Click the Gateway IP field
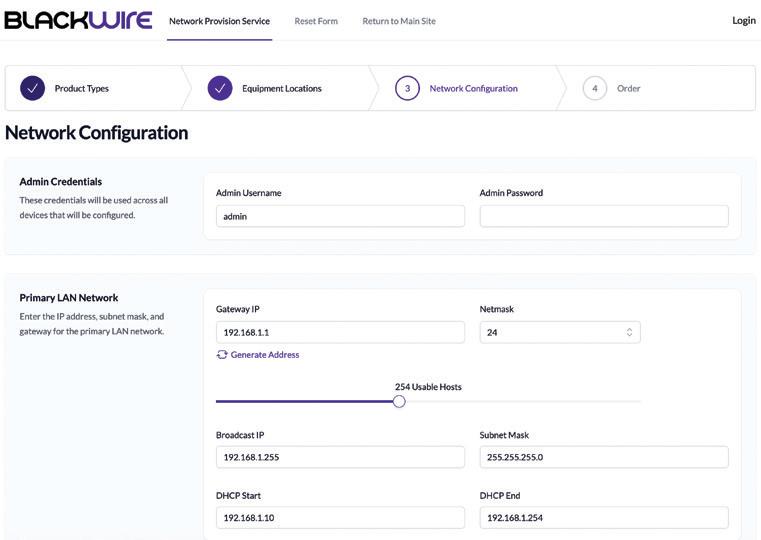The image size is (761, 540). click(x=340, y=332)
